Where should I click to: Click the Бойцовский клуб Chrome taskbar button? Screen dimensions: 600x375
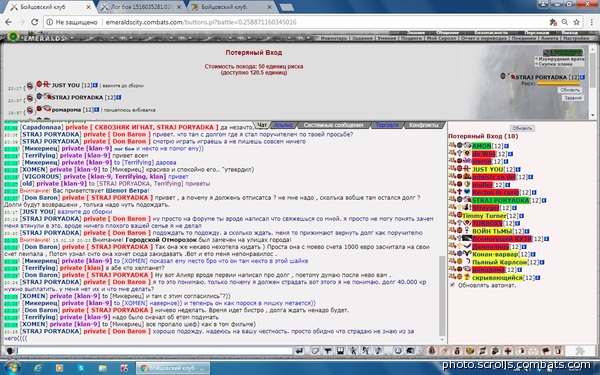[x=173, y=368]
